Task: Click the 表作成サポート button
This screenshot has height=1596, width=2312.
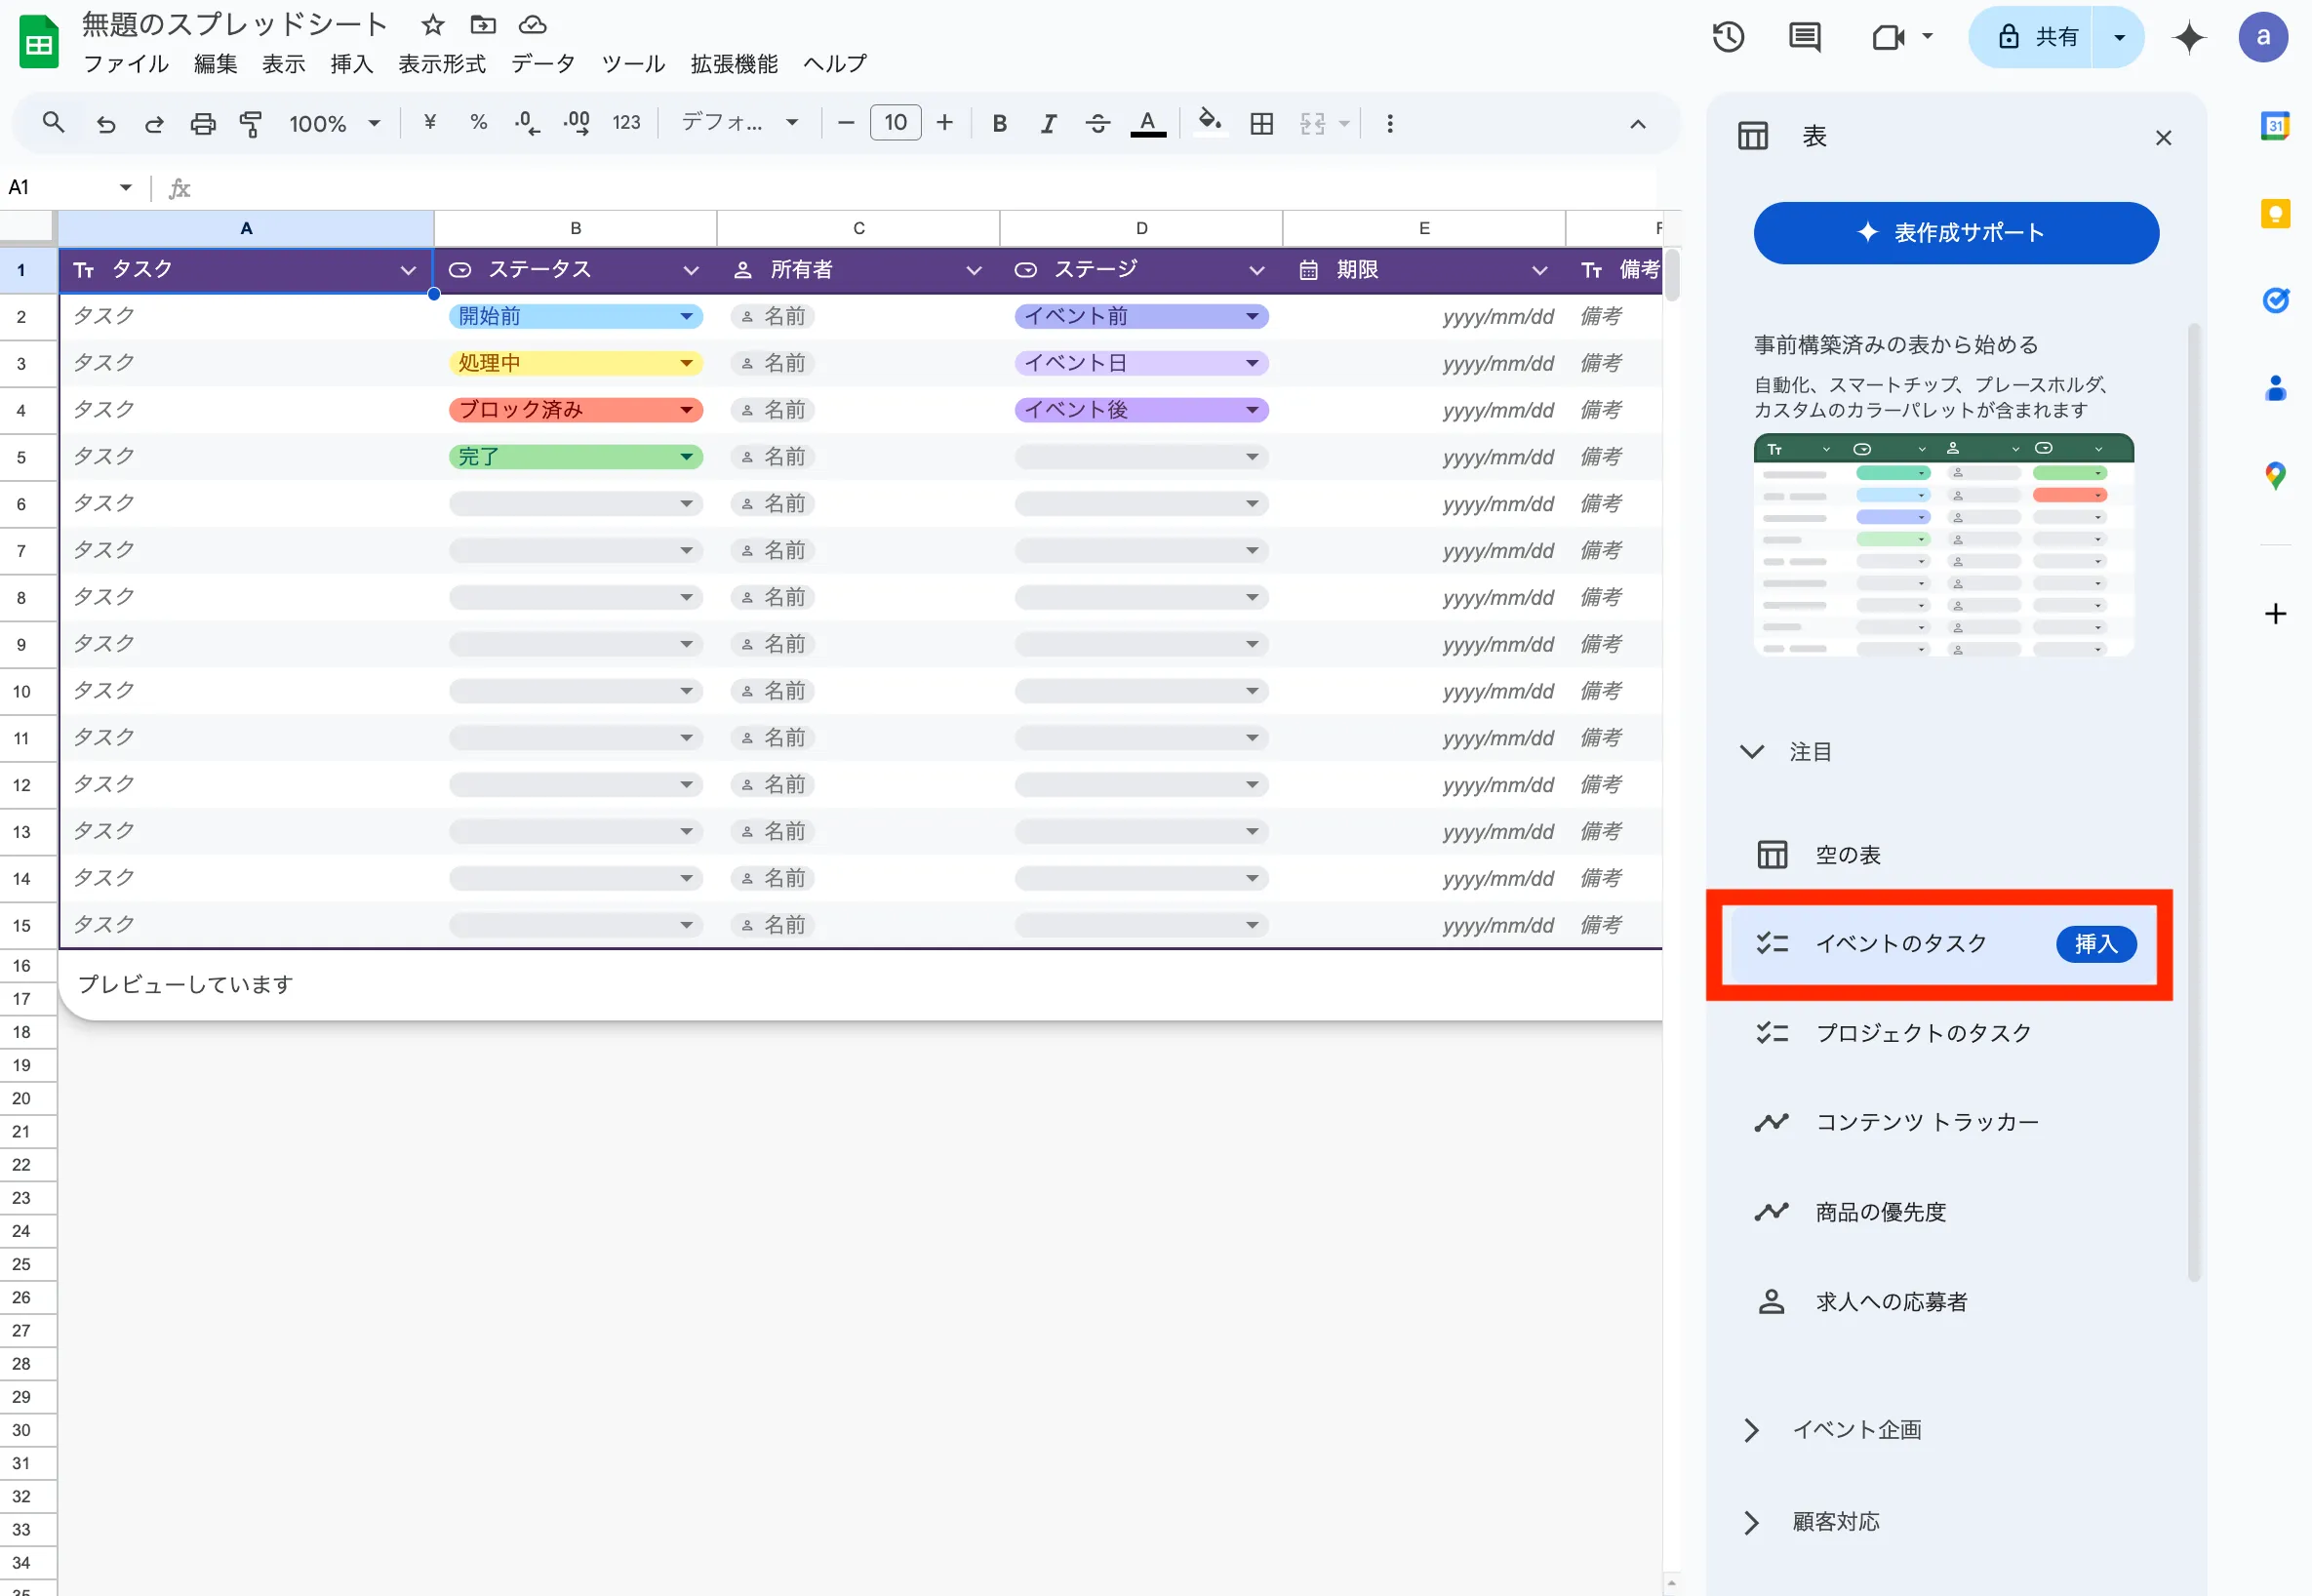Action: click(x=1956, y=233)
